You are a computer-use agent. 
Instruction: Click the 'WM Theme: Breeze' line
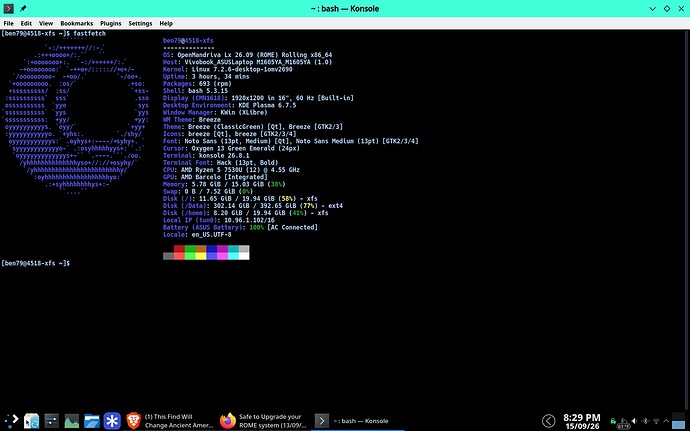click(192, 119)
